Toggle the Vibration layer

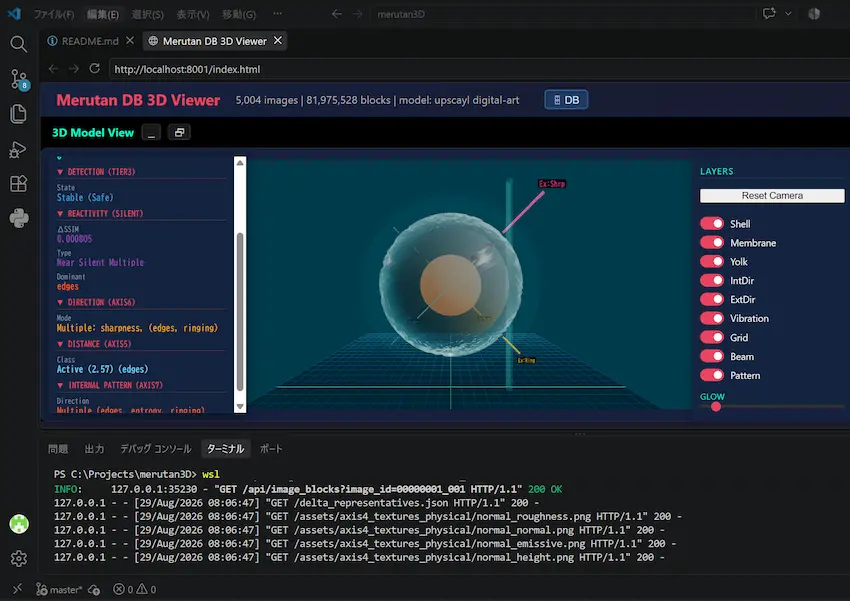coord(712,318)
